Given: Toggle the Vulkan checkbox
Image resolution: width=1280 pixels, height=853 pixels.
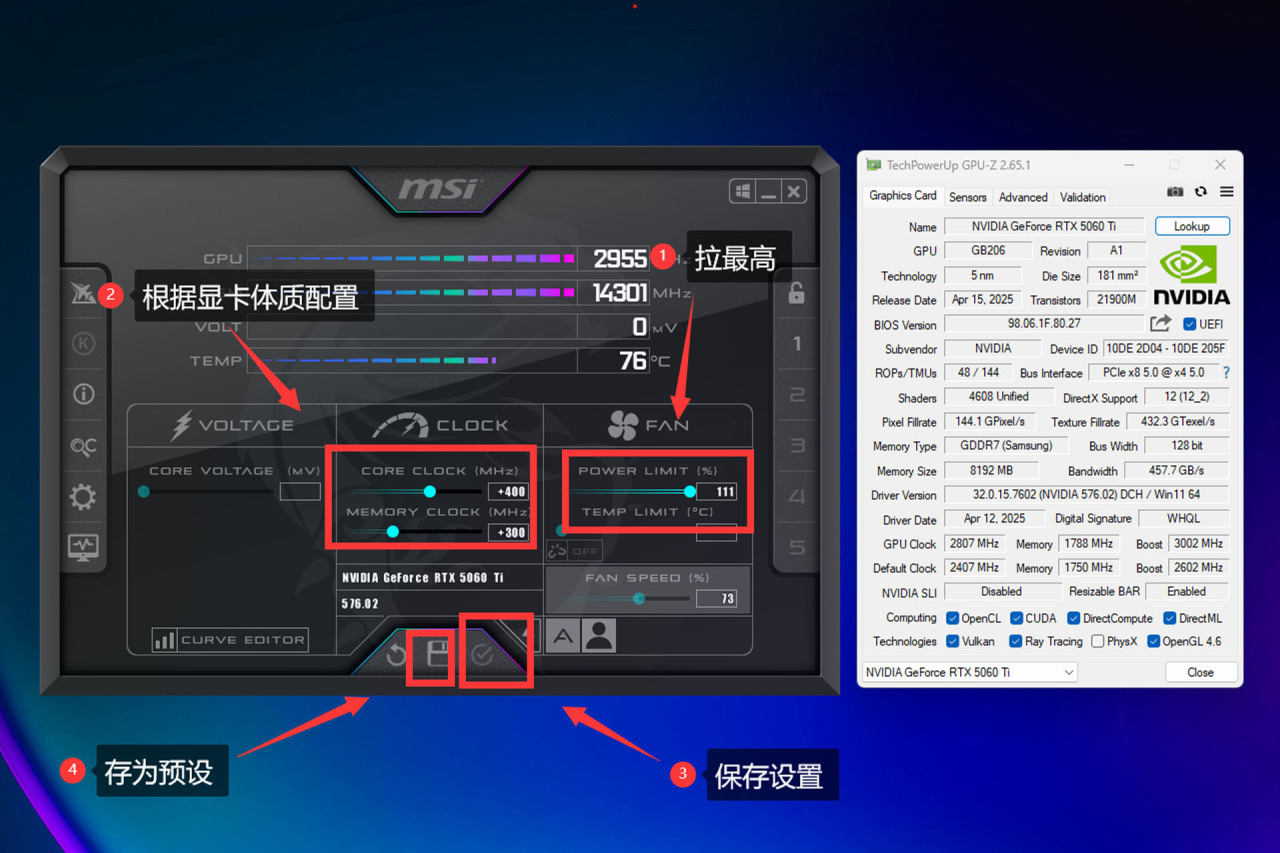Looking at the screenshot, I should (953, 641).
